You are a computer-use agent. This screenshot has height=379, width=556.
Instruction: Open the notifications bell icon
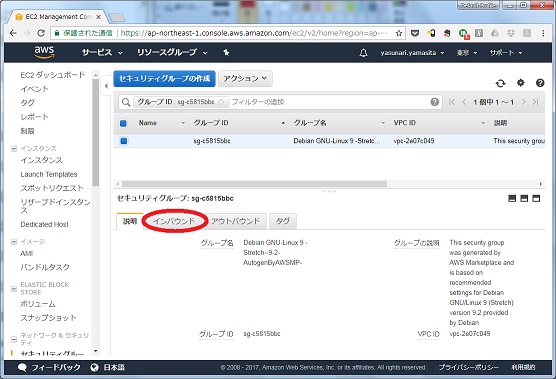363,53
